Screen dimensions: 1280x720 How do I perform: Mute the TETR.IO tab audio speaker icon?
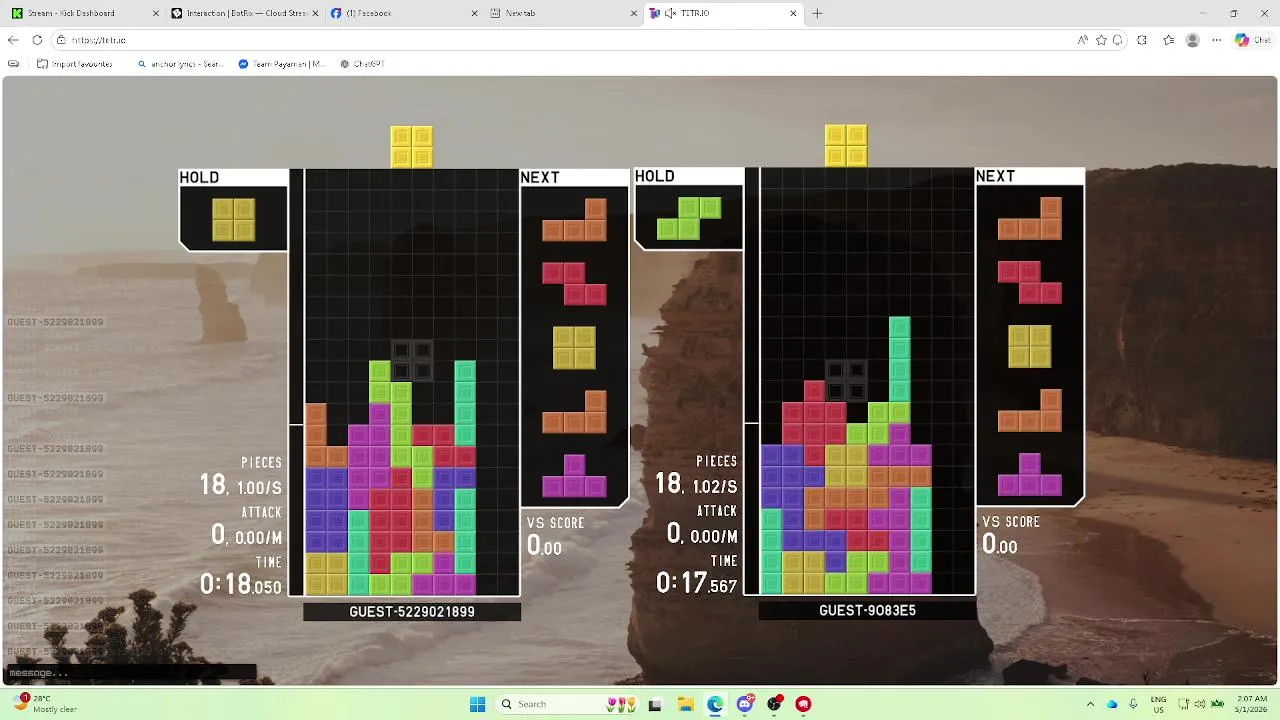(670, 13)
